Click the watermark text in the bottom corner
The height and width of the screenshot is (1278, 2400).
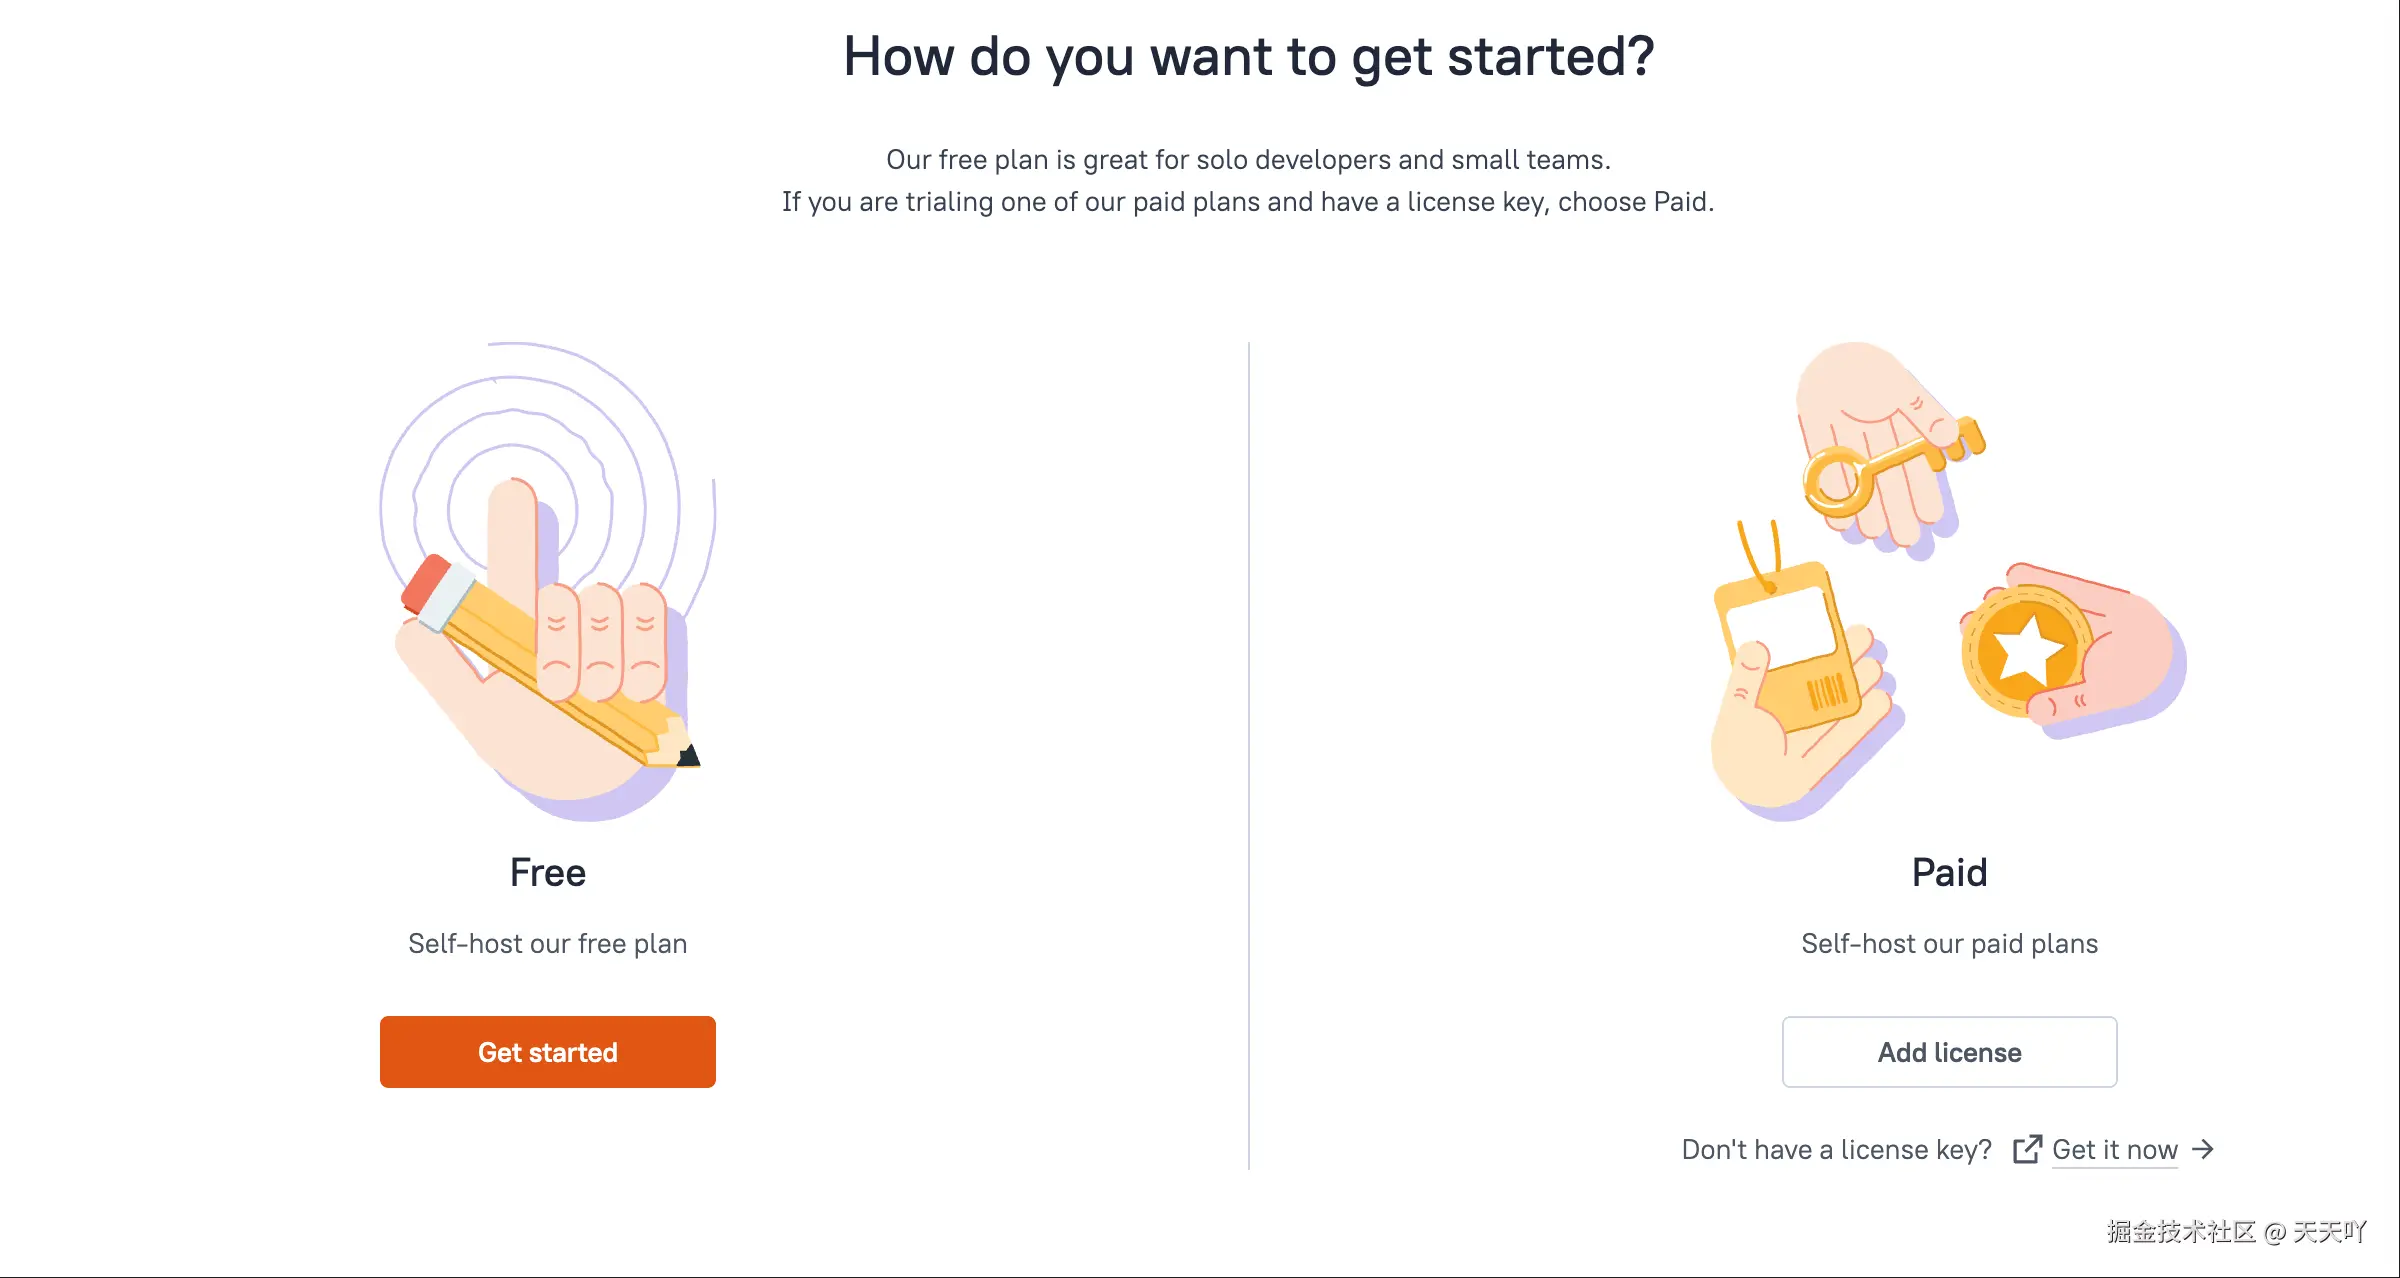point(2236,1232)
